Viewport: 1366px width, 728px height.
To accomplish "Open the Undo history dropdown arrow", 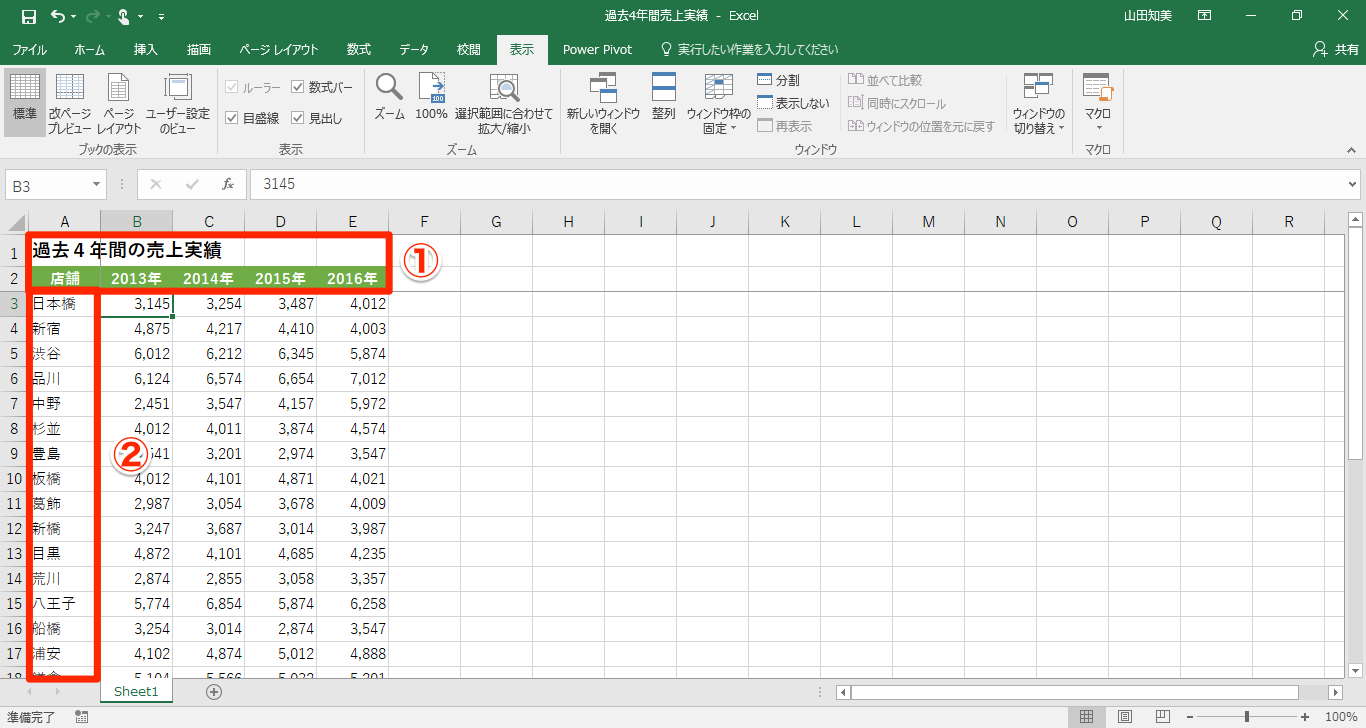I will click(x=75, y=16).
